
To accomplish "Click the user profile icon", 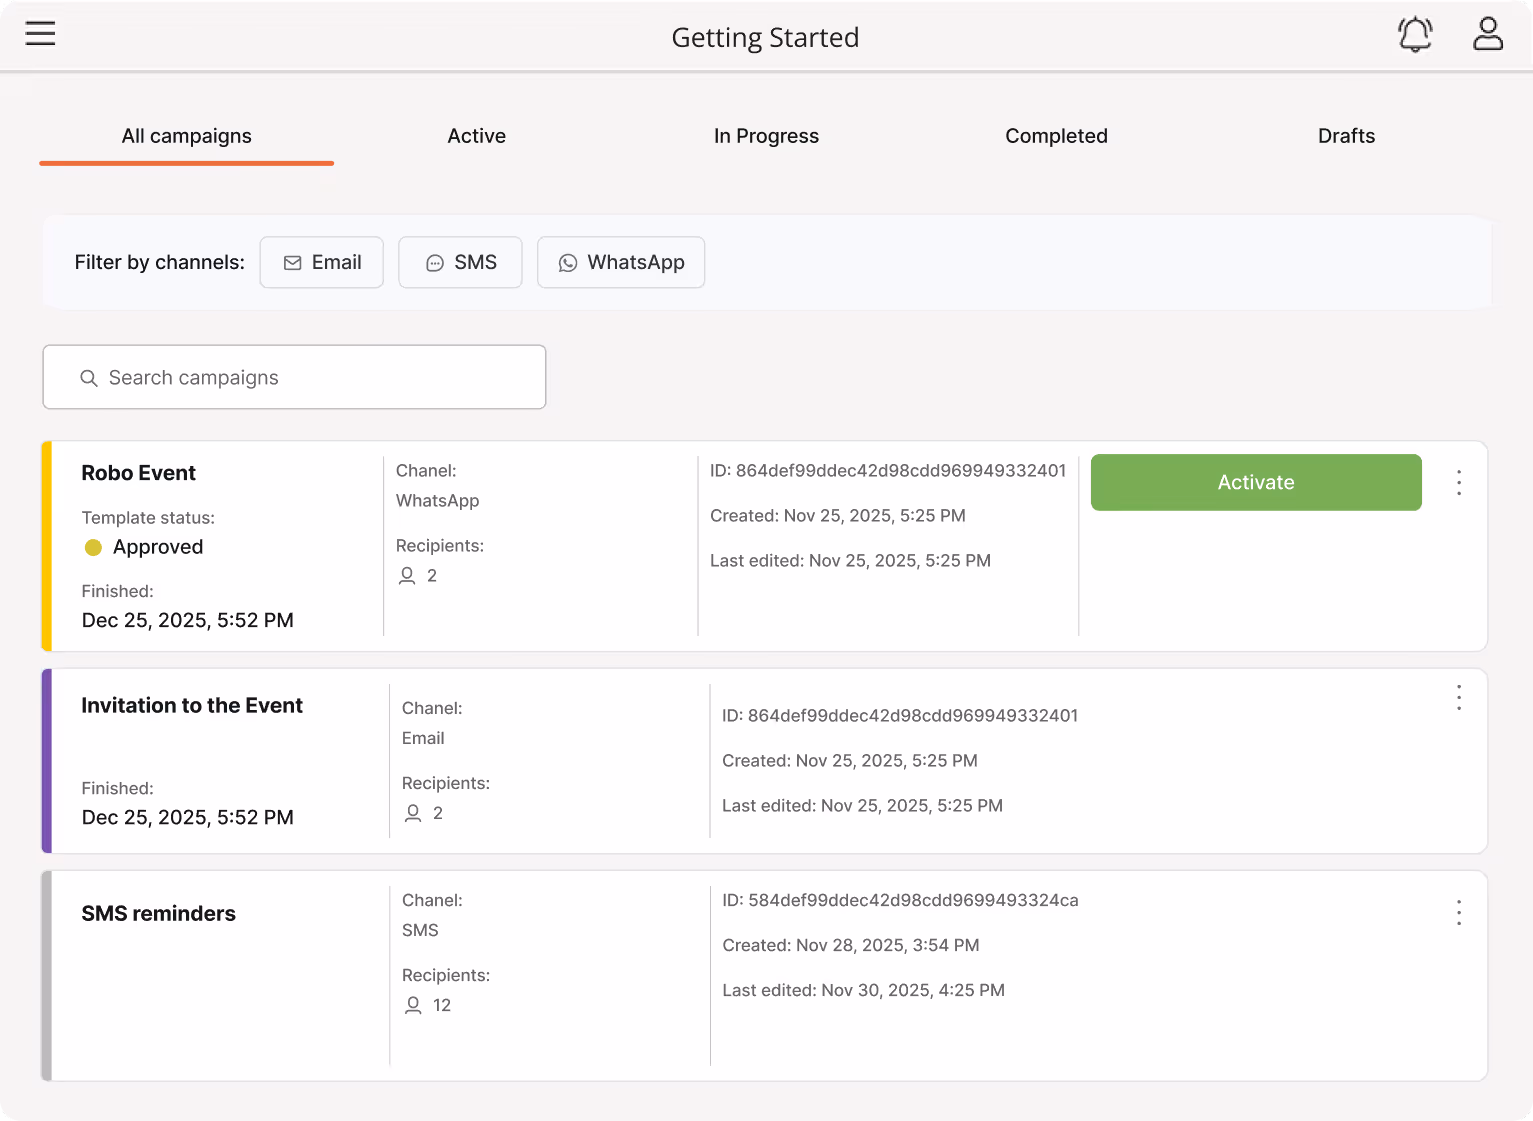I will click(1488, 33).
